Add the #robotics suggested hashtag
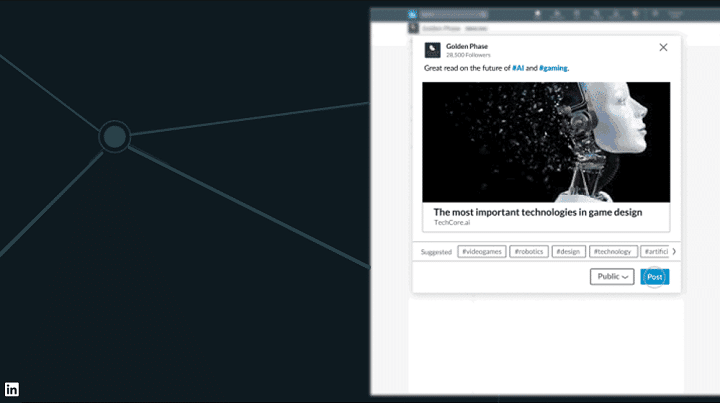This screenshot has height=403, width=720. pyautogui.click(x=528, y=252)
